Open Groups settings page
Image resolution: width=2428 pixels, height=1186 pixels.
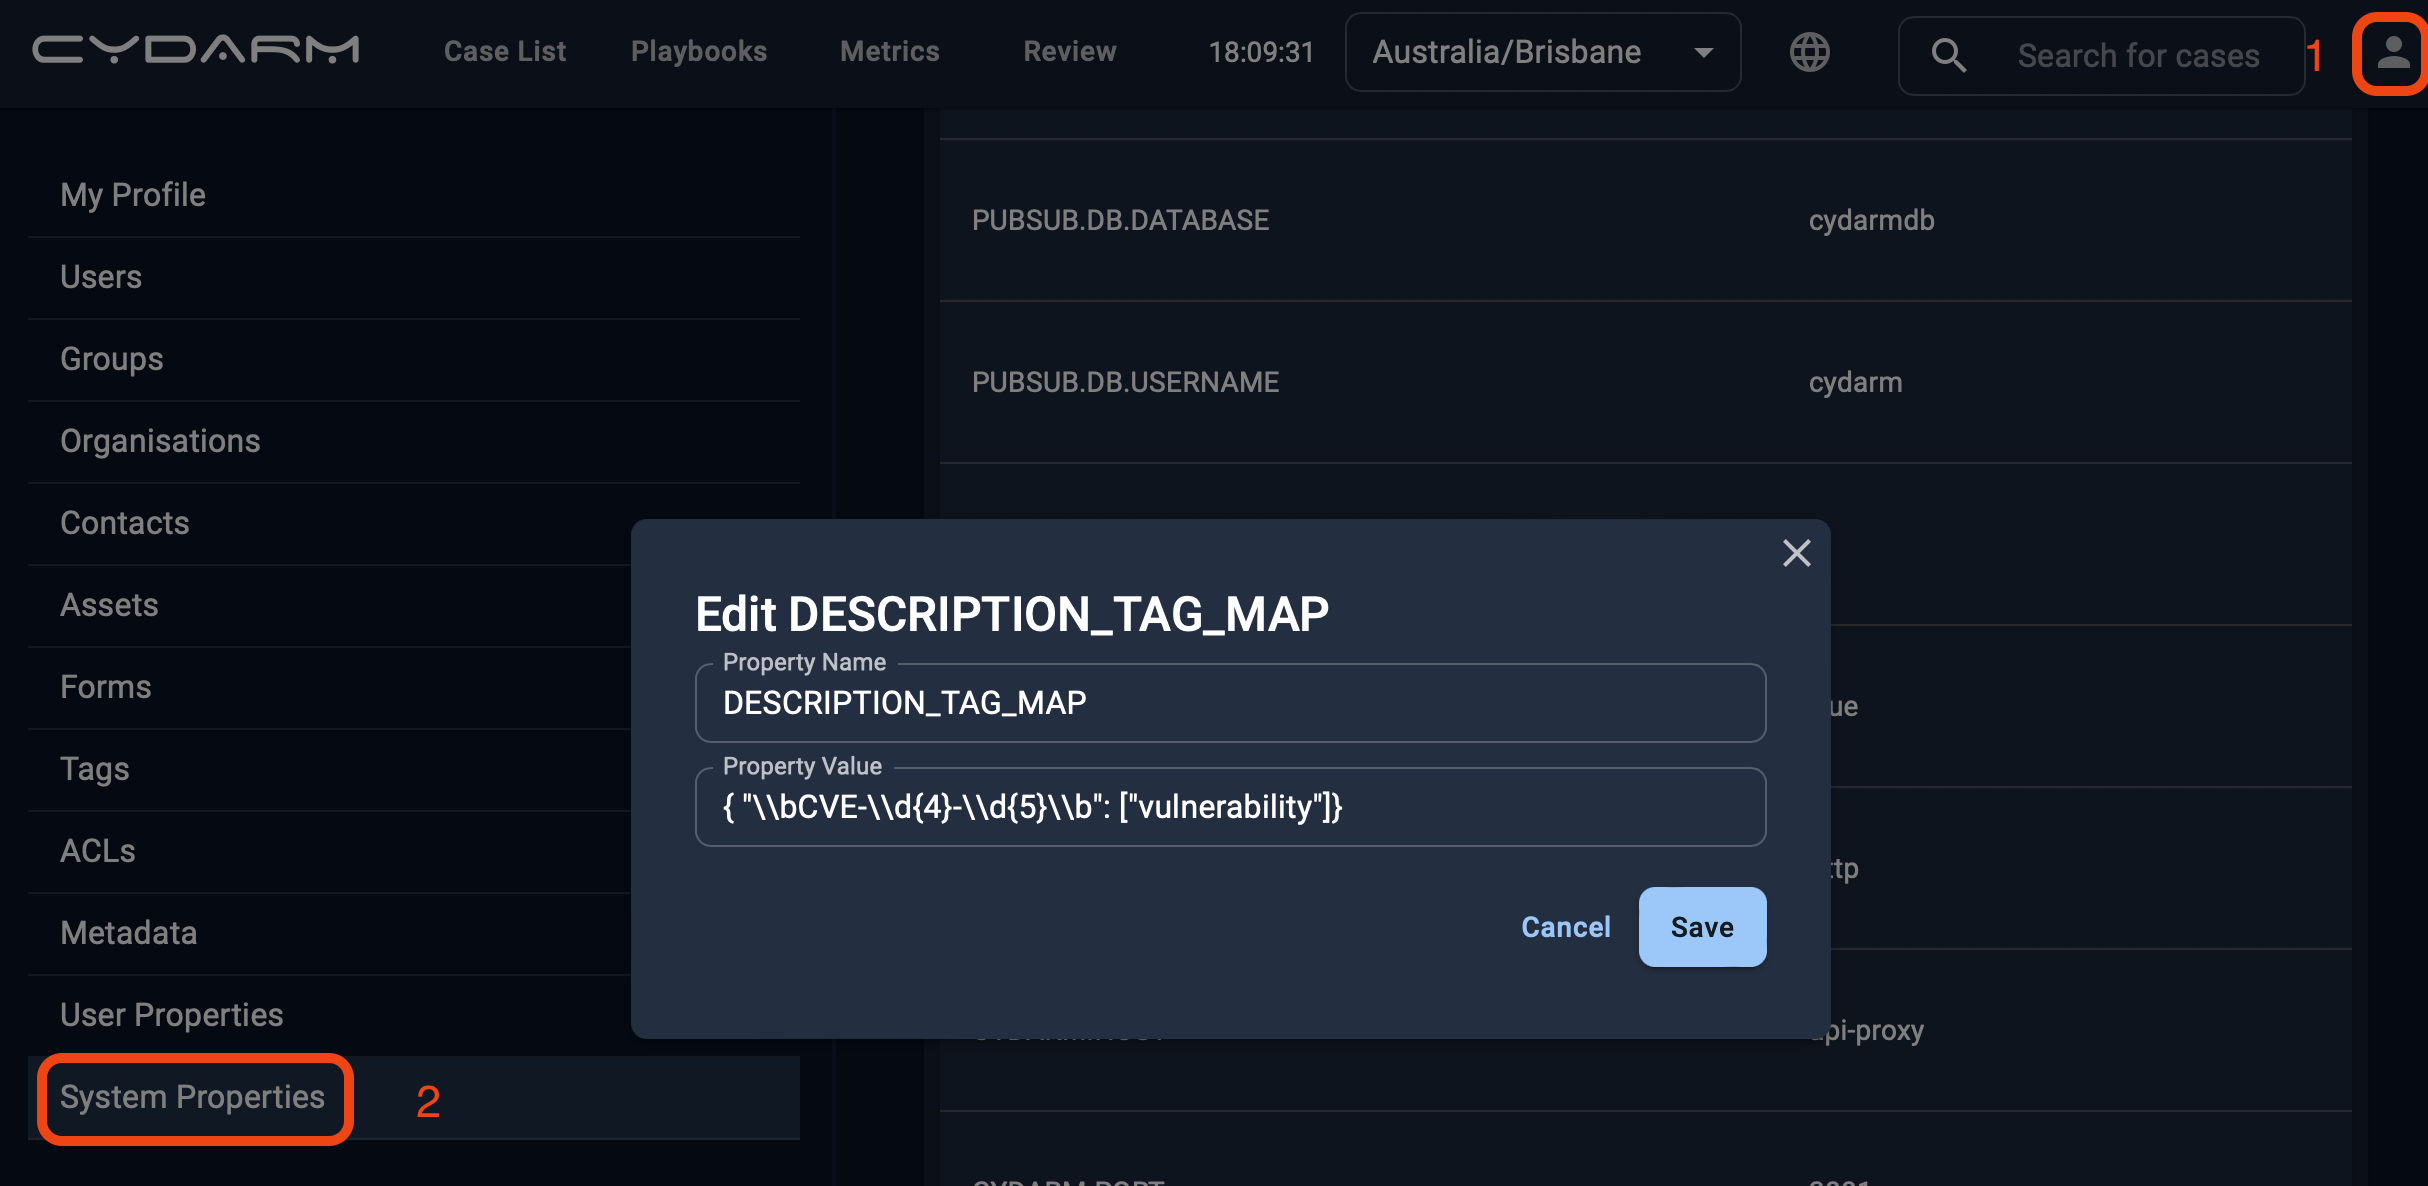click(x=112, y=359)
